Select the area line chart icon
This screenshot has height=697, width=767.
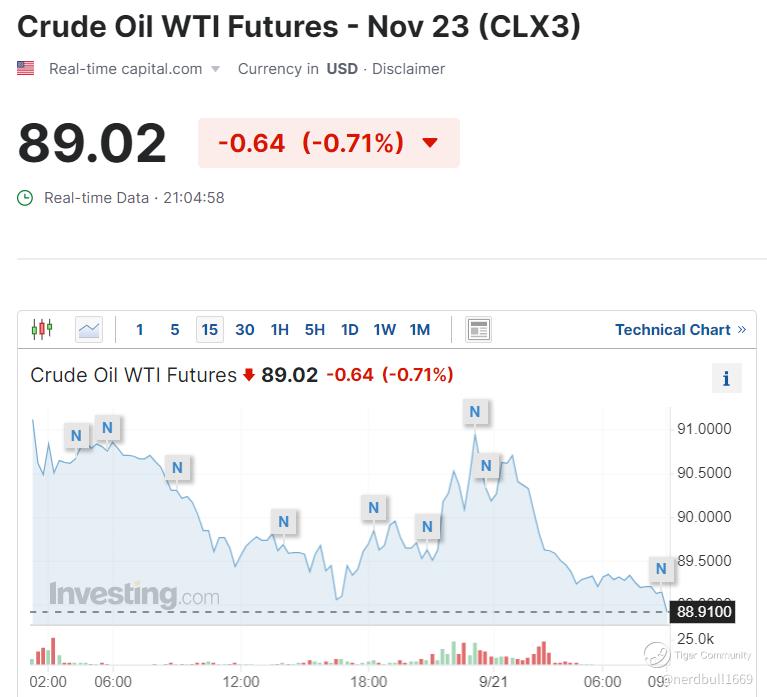89,329
